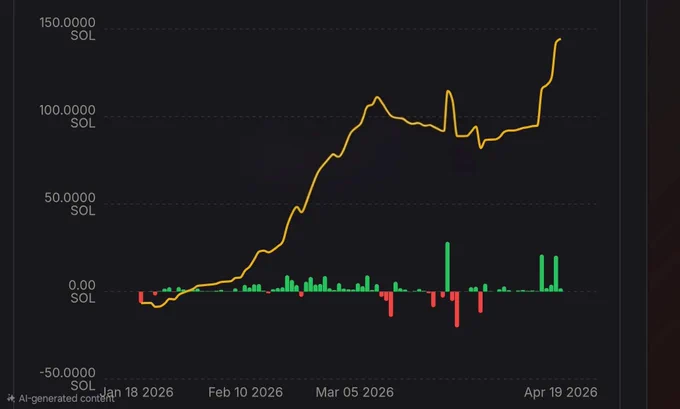Screen dimensions: 680x409
Task: Click the AI-generated content sparkle icon
Action: coord(11,398)
